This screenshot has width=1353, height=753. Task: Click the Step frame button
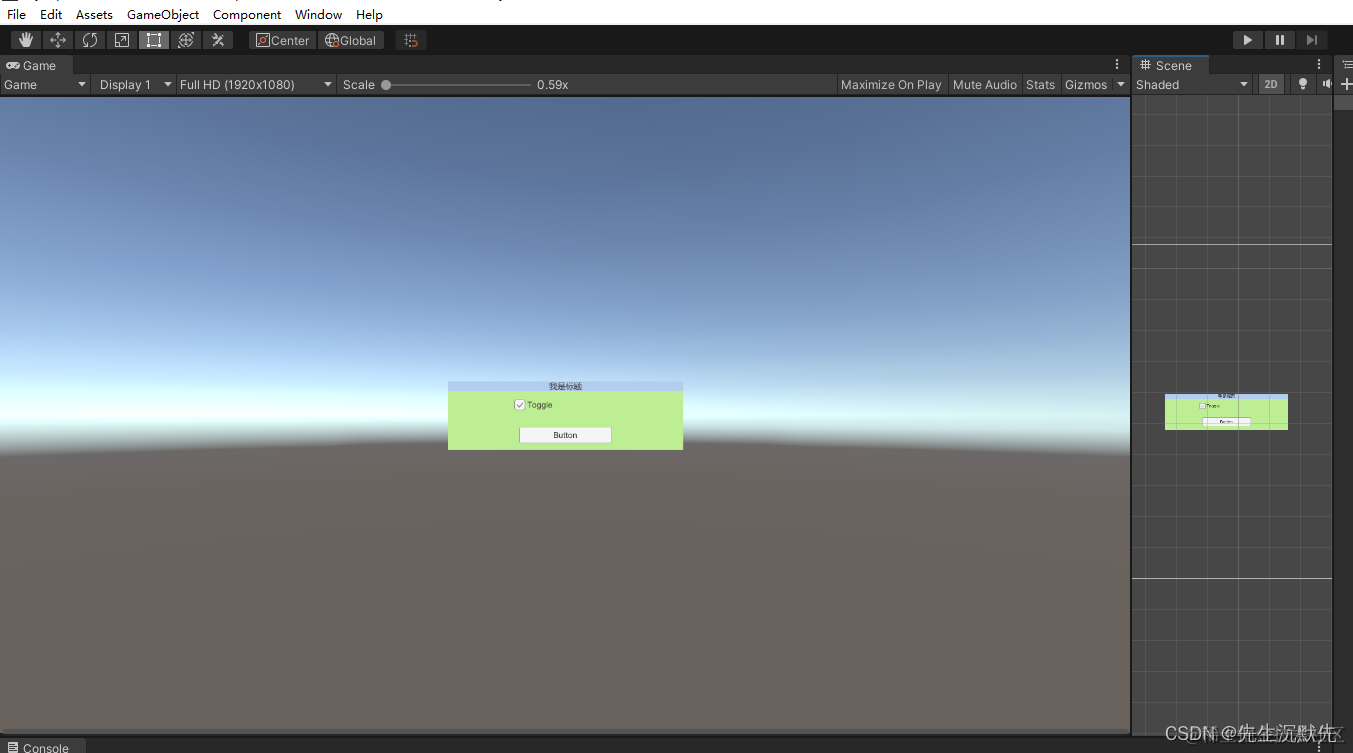coord(1312,40)
